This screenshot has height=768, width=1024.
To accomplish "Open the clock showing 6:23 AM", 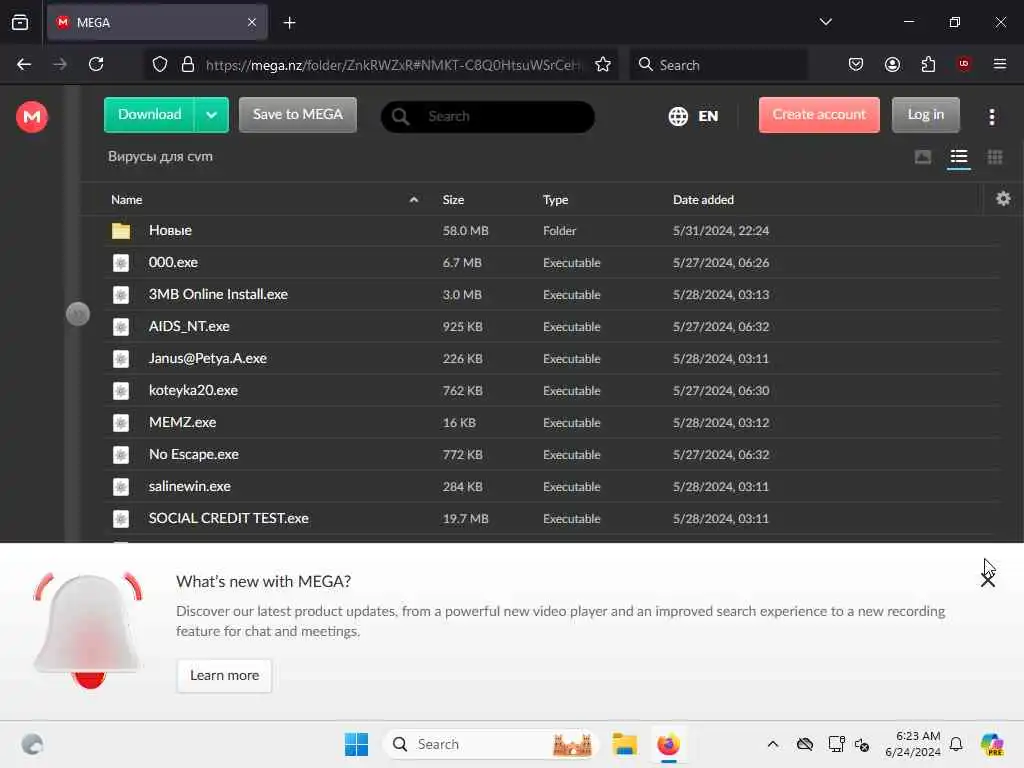I will tap(913, 744).
